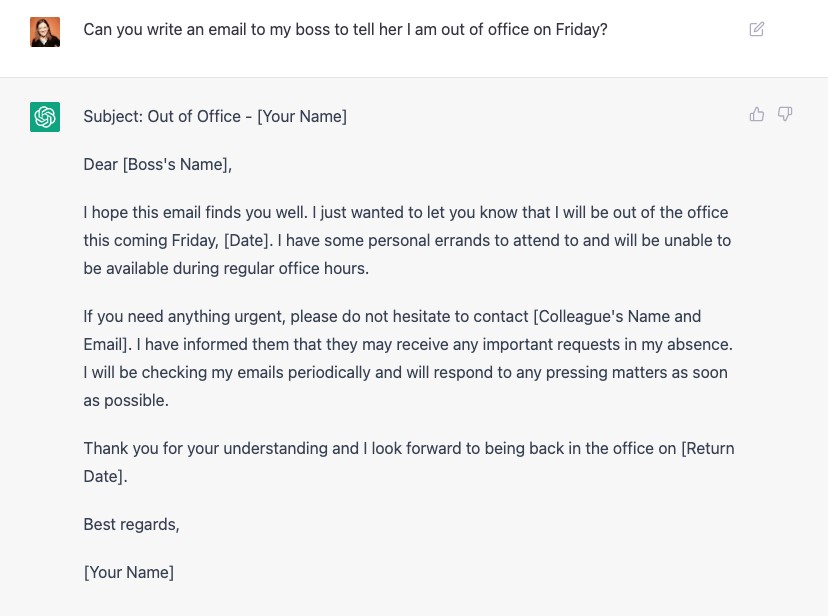Click the "Dear" greeting word
The height and width of the screenshot is (616, 828).
pyautogui.click(x=101, y=165)
